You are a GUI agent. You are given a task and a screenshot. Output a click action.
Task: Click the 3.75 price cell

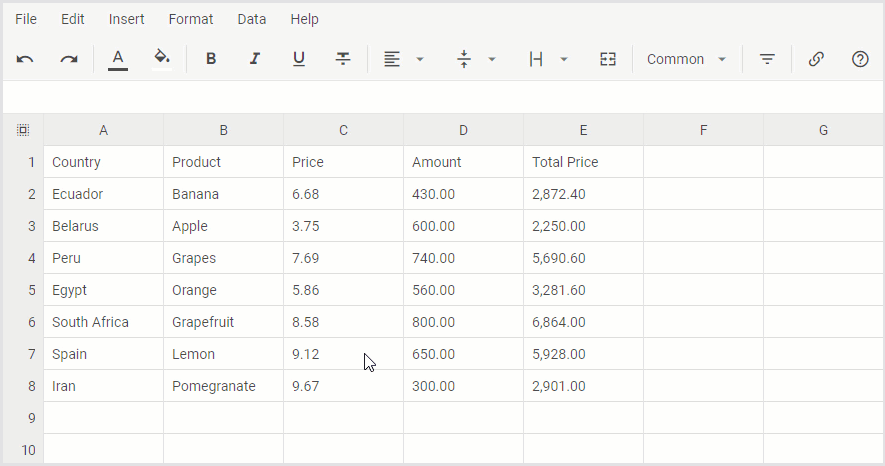click(x=344, y=226)
